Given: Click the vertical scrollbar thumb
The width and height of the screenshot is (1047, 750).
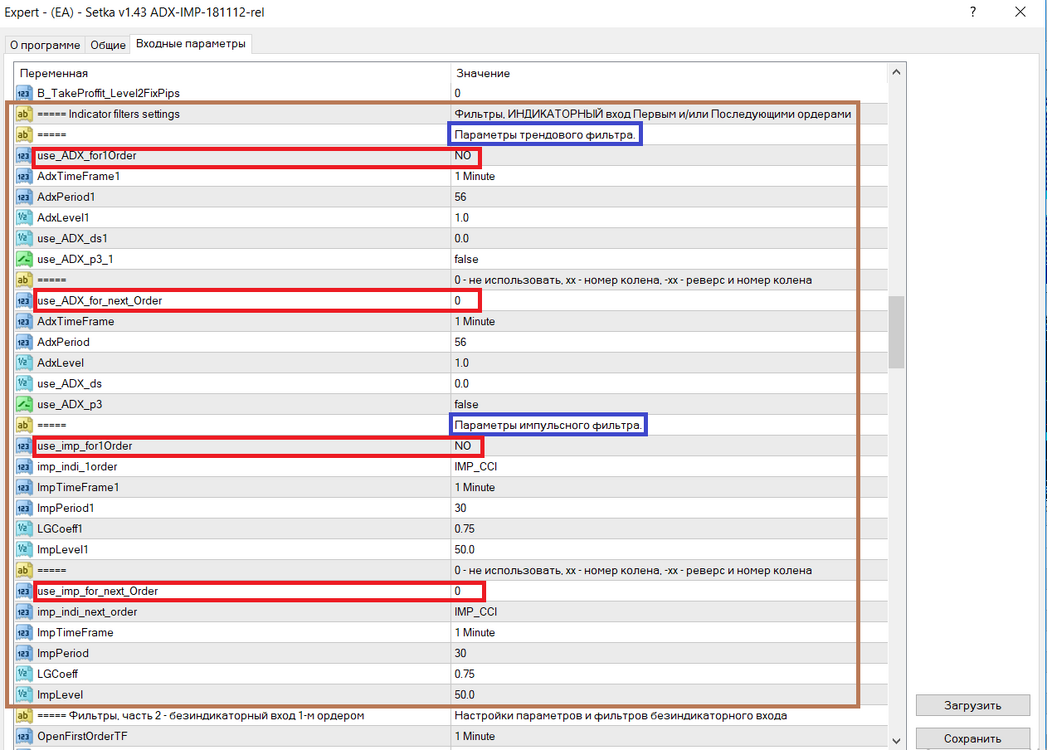Looking at the screenshot, I should tap(896, 332).
